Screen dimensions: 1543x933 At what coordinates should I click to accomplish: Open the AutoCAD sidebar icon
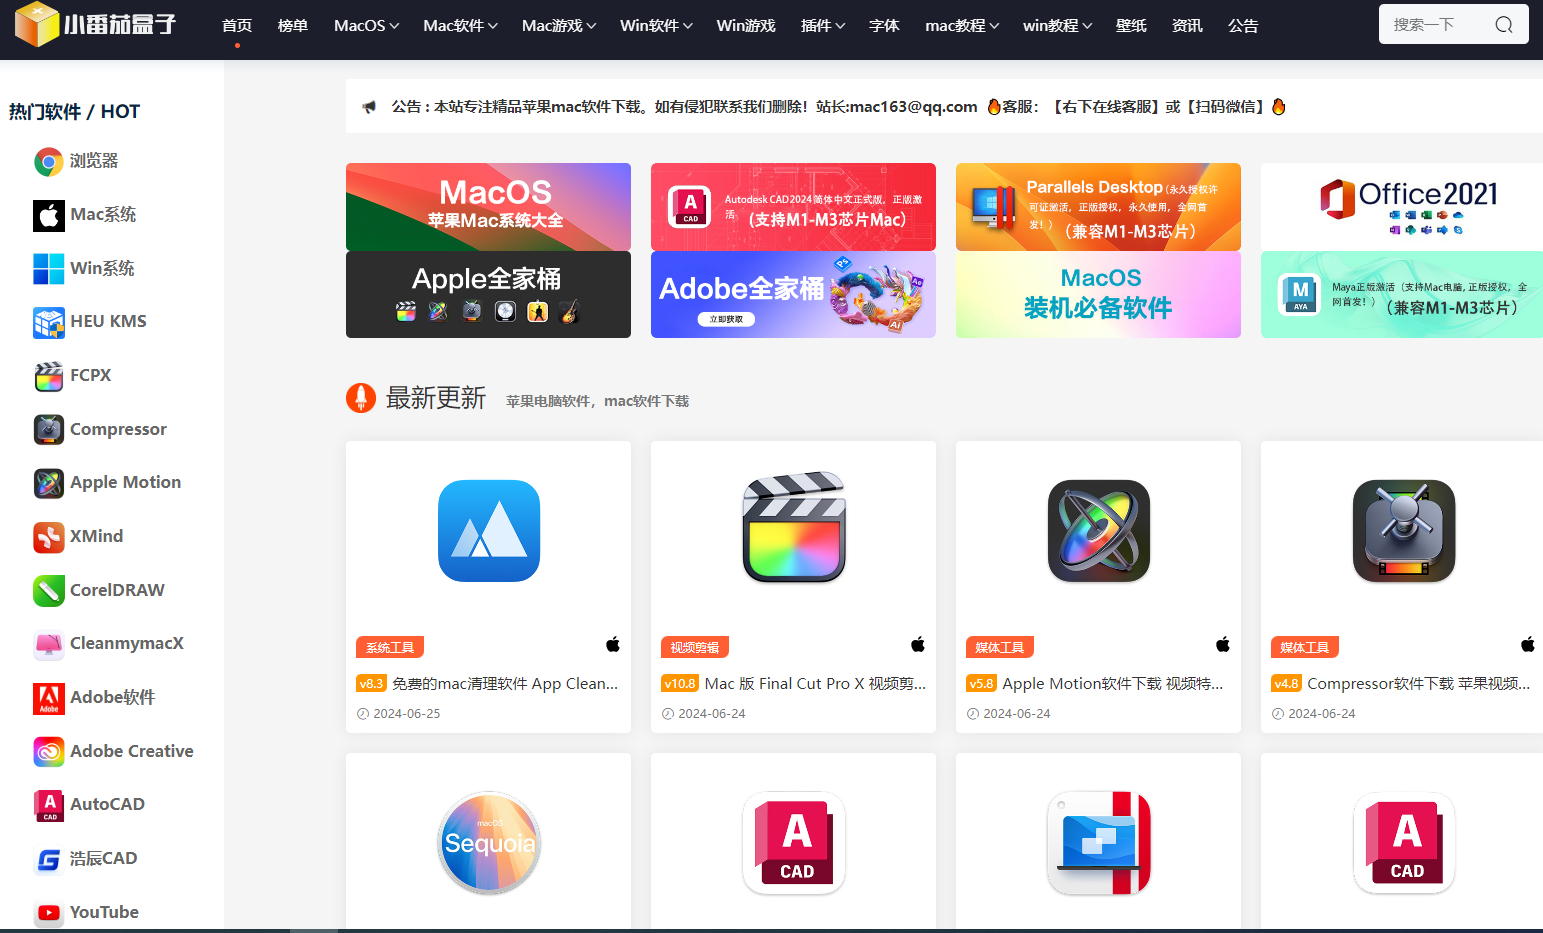coord(49,805)
